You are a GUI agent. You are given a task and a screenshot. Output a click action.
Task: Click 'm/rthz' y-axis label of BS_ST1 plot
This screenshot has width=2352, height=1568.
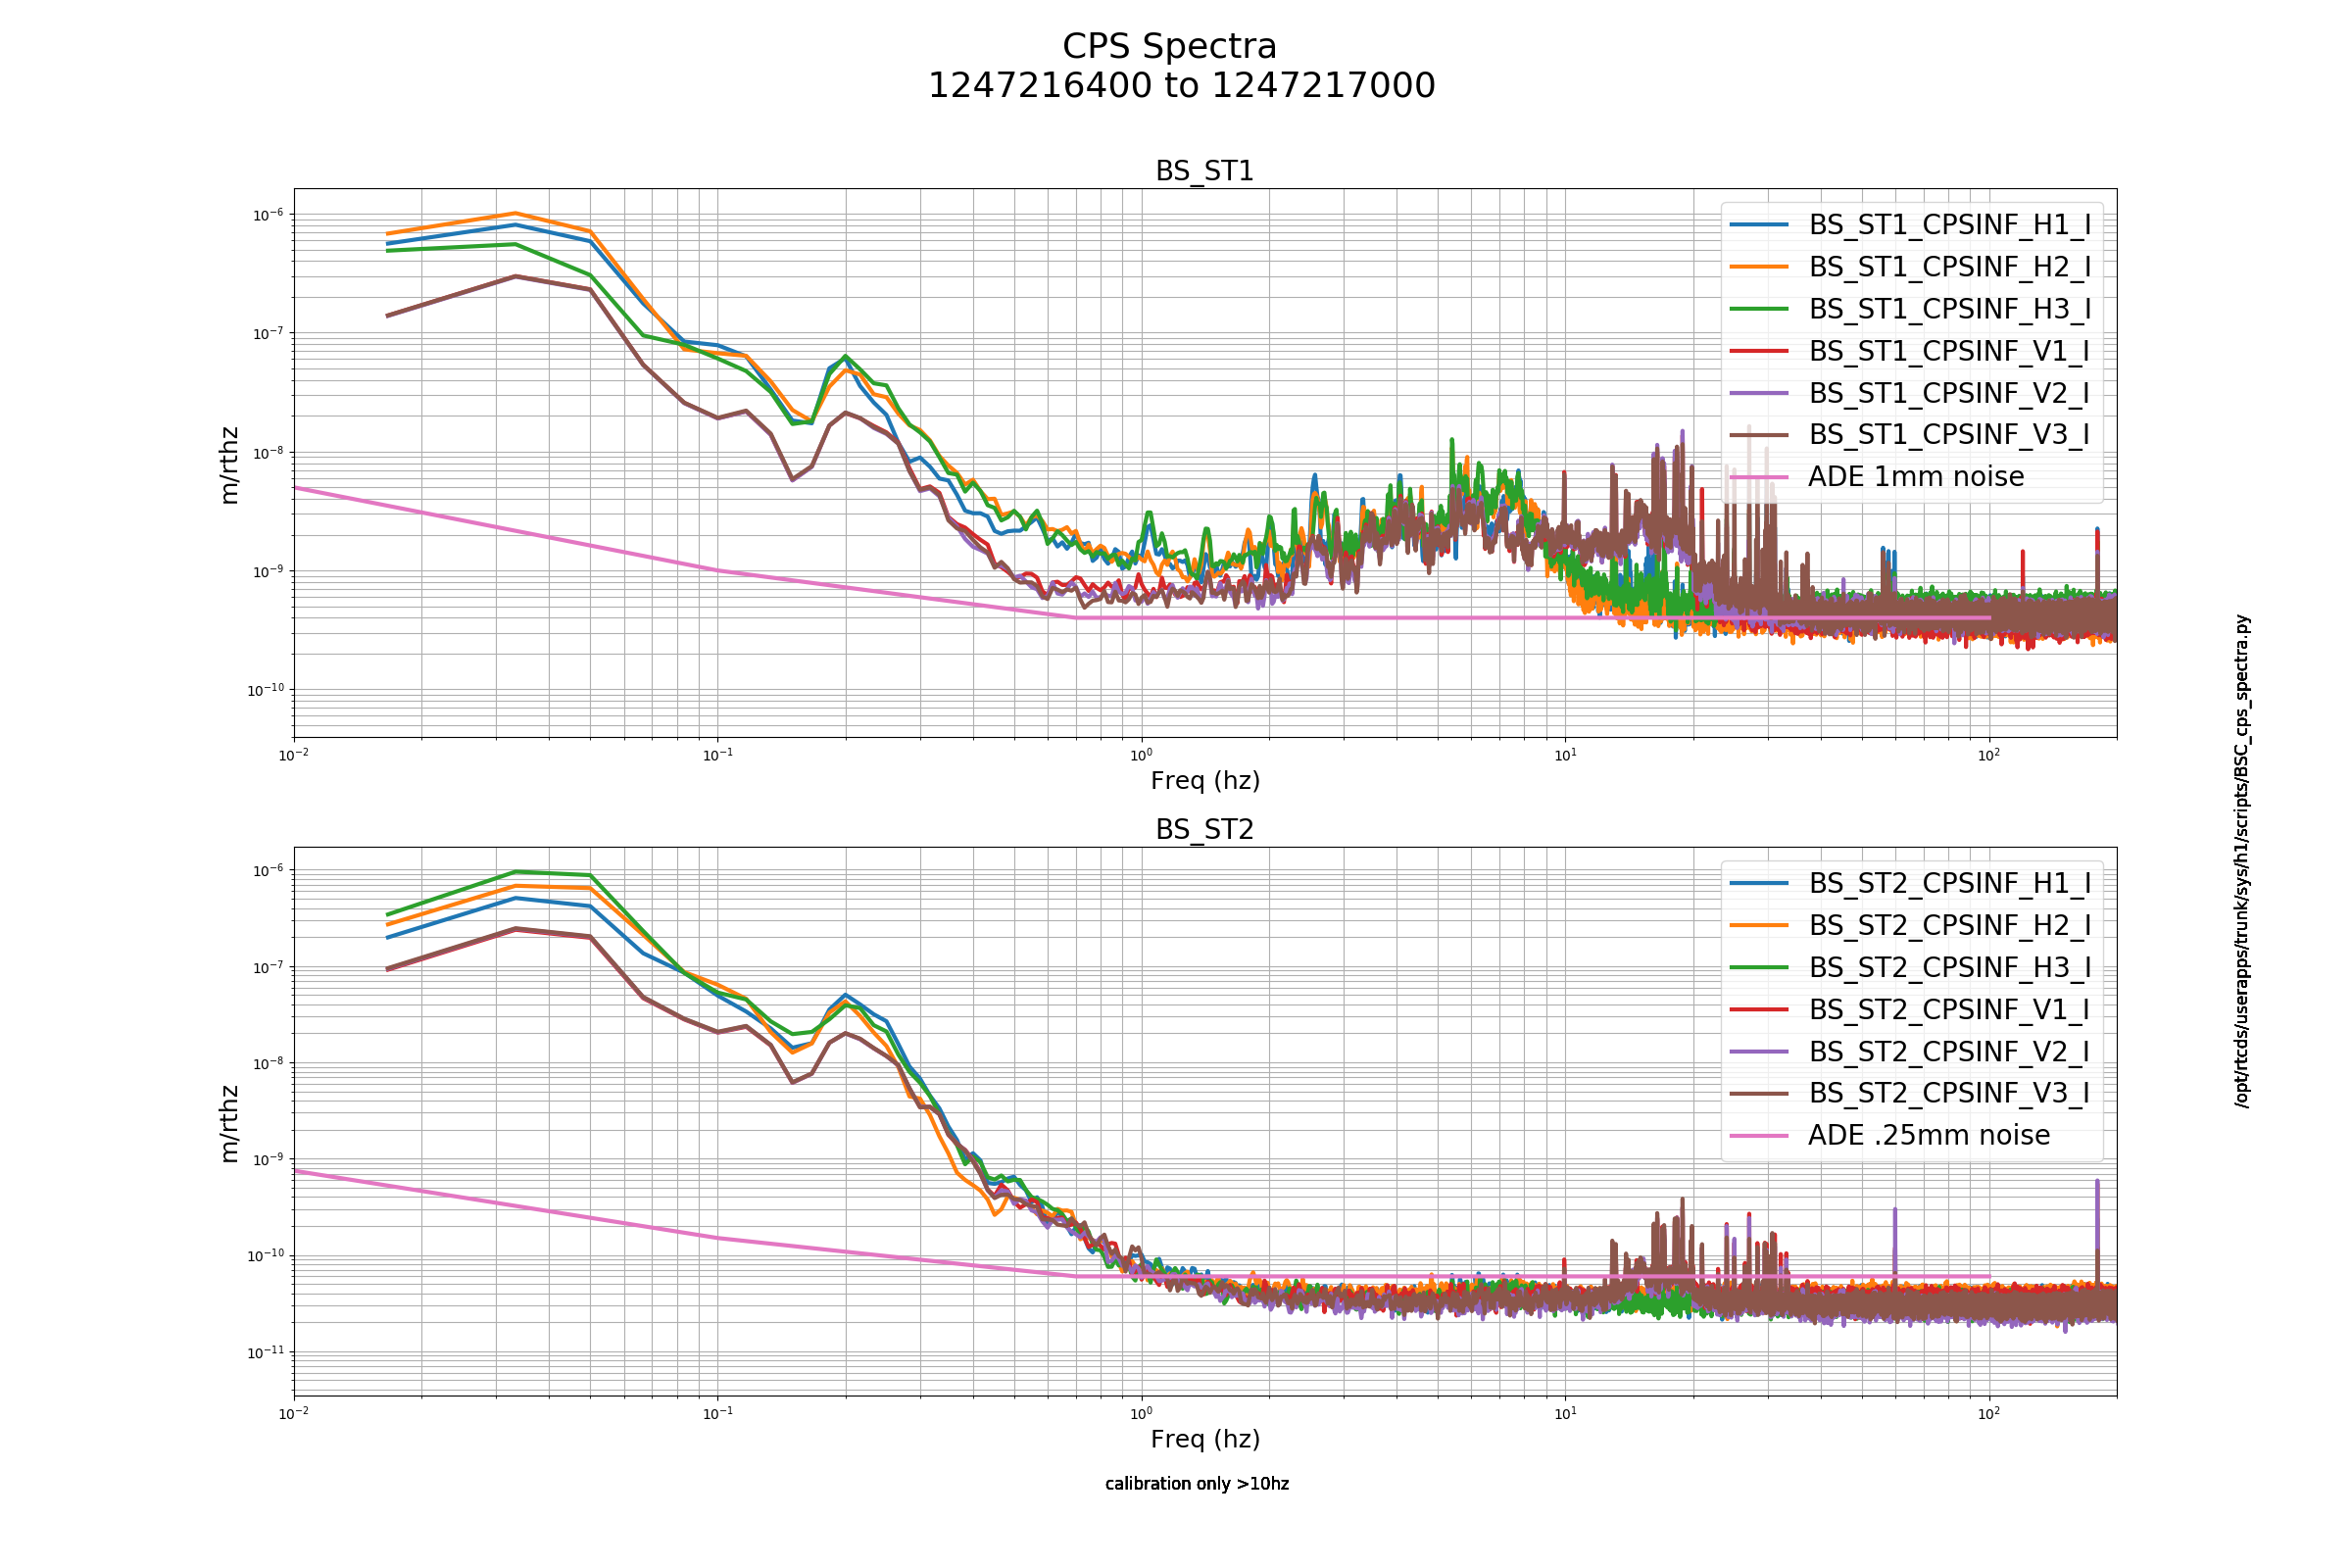click(230, 465)
